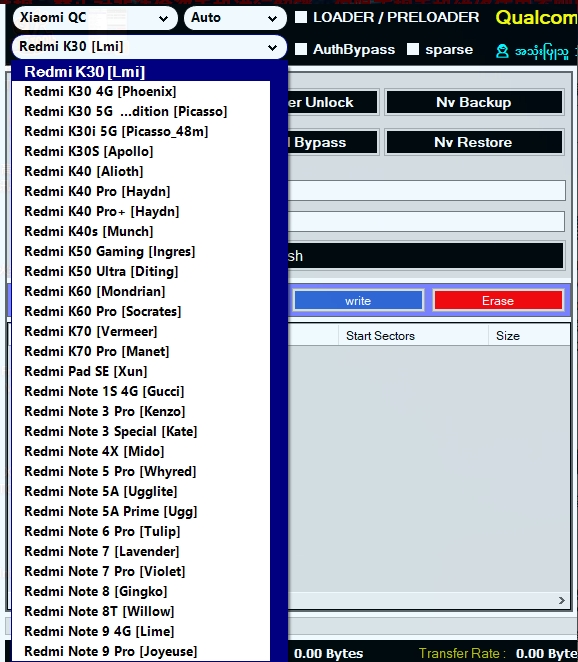Select Redmi K40 Pro+ [Haydn]

click(141, 212)
